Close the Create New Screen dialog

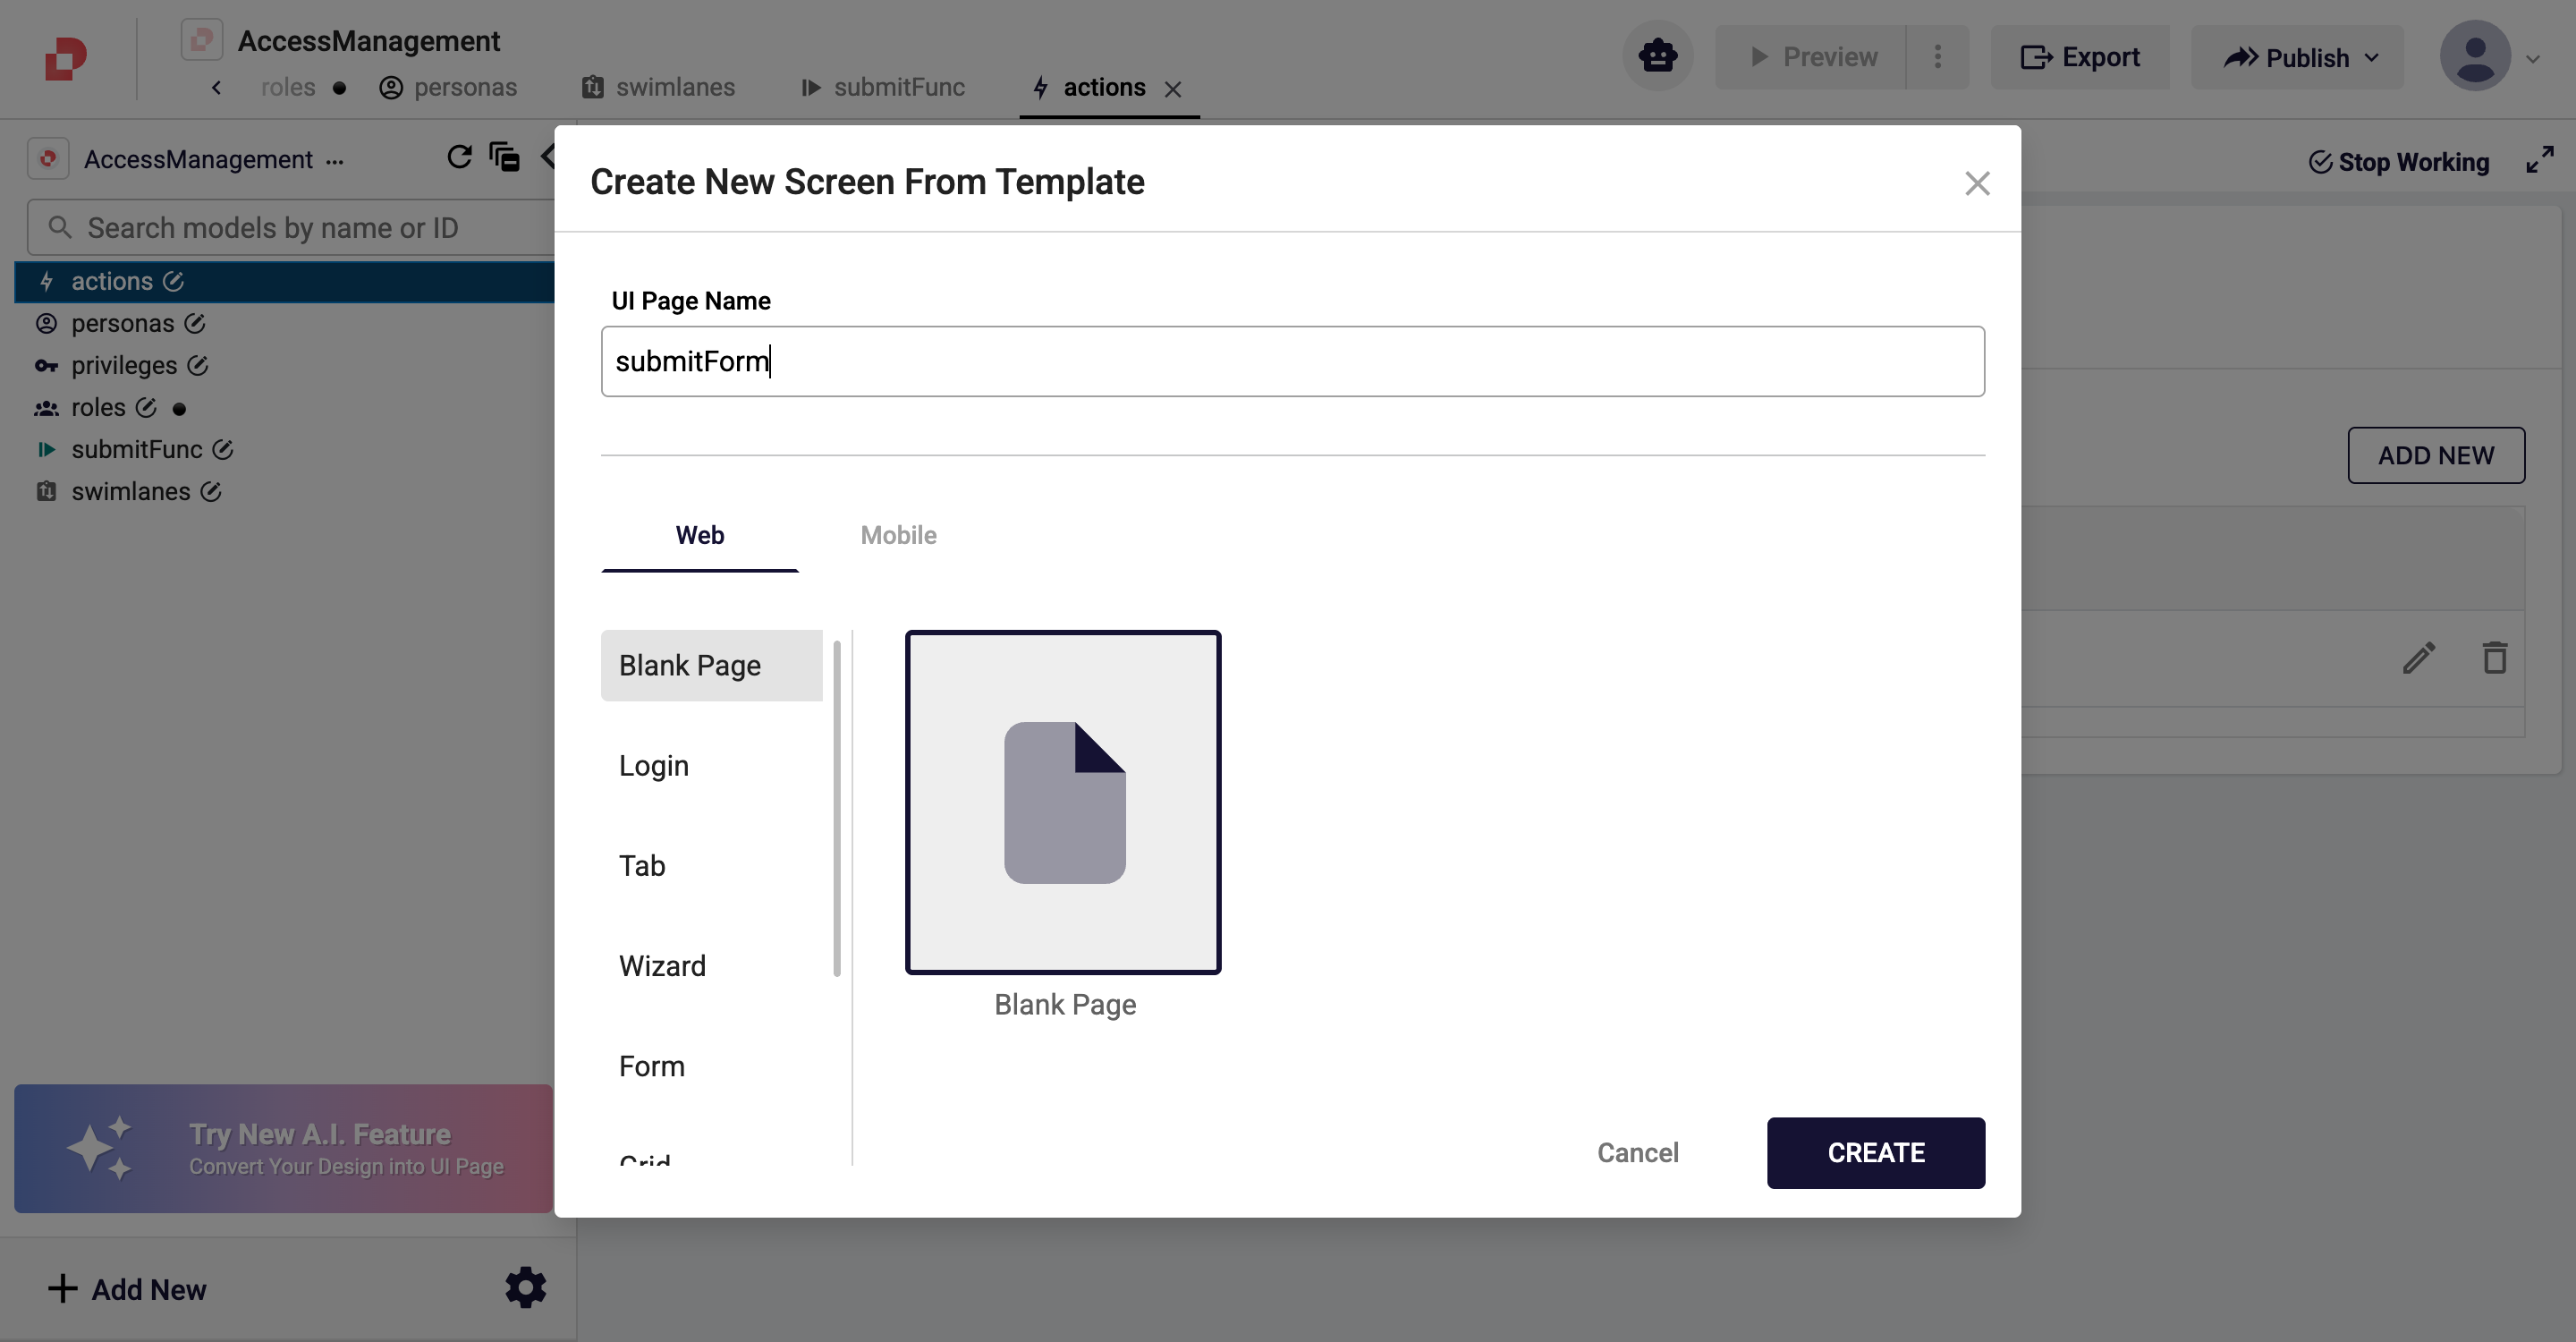click(x=1977, y=183)
